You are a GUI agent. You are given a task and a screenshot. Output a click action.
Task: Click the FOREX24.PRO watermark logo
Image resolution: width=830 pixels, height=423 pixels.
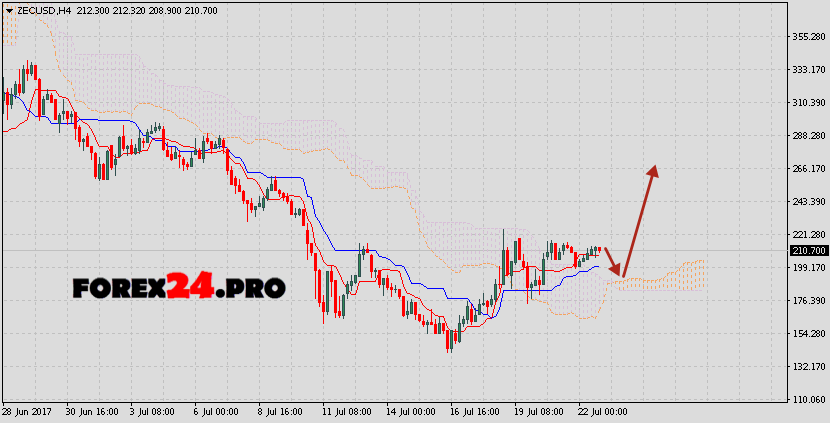coord(179,288)
